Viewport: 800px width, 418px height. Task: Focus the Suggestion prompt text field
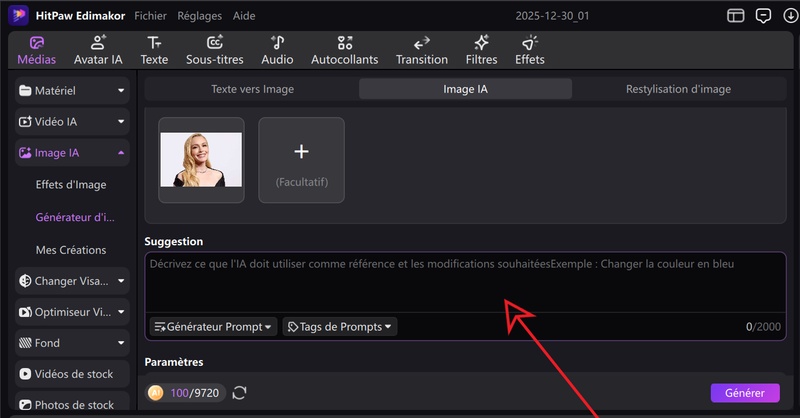click(465, 282)
